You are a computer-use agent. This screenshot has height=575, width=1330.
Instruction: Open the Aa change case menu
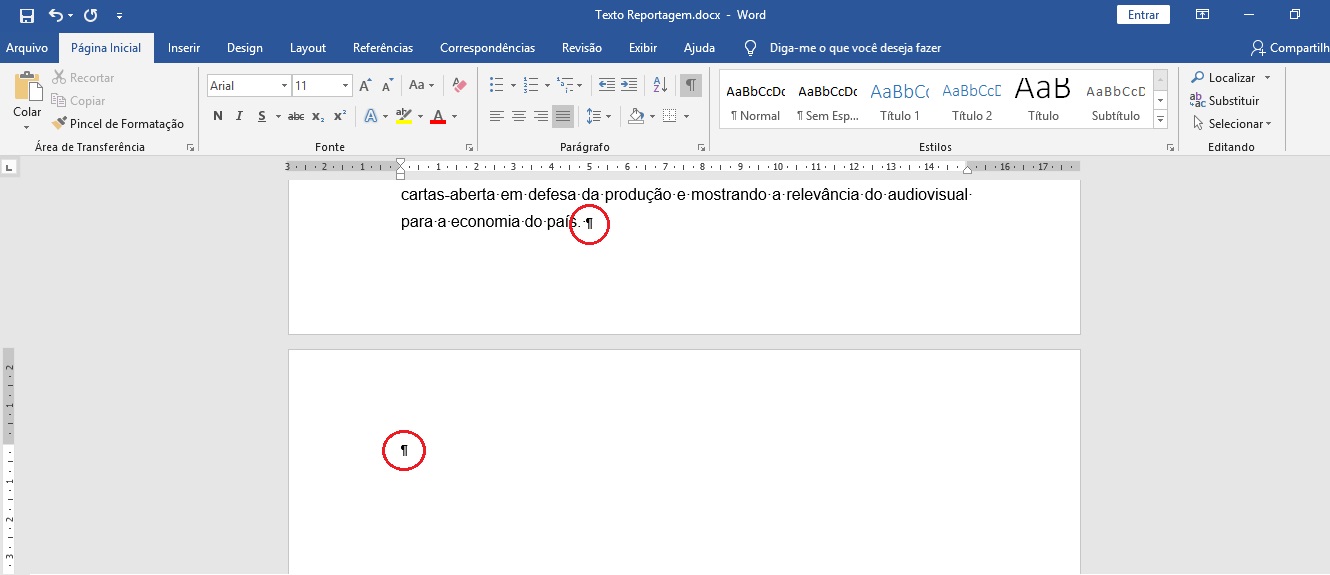421,86
